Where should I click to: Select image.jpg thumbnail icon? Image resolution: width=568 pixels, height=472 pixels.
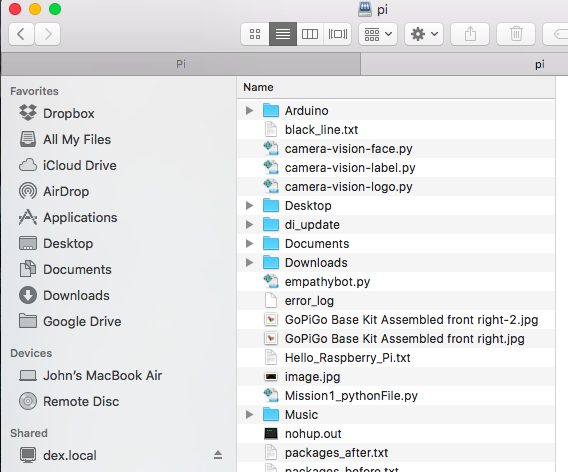(271, 377)
